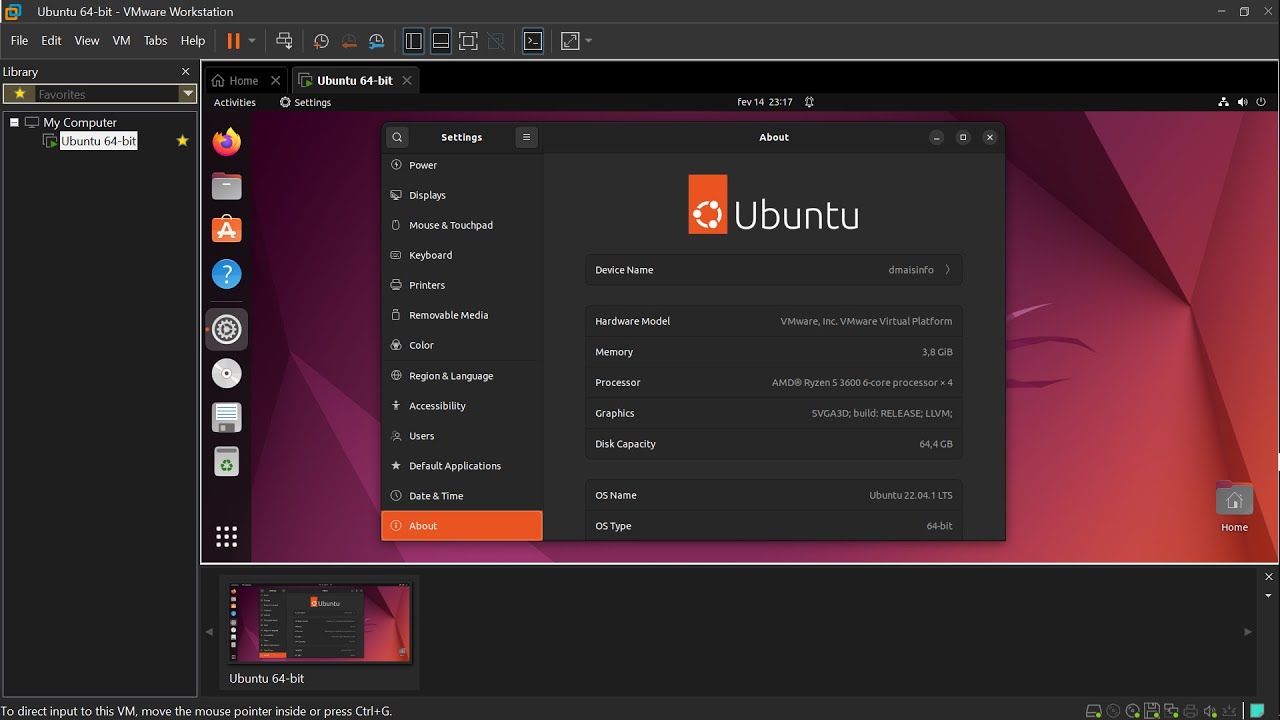The width and height of the screenshot is (1280, 720).
Task: Show Applications grid in the dock
Action: 227,537
